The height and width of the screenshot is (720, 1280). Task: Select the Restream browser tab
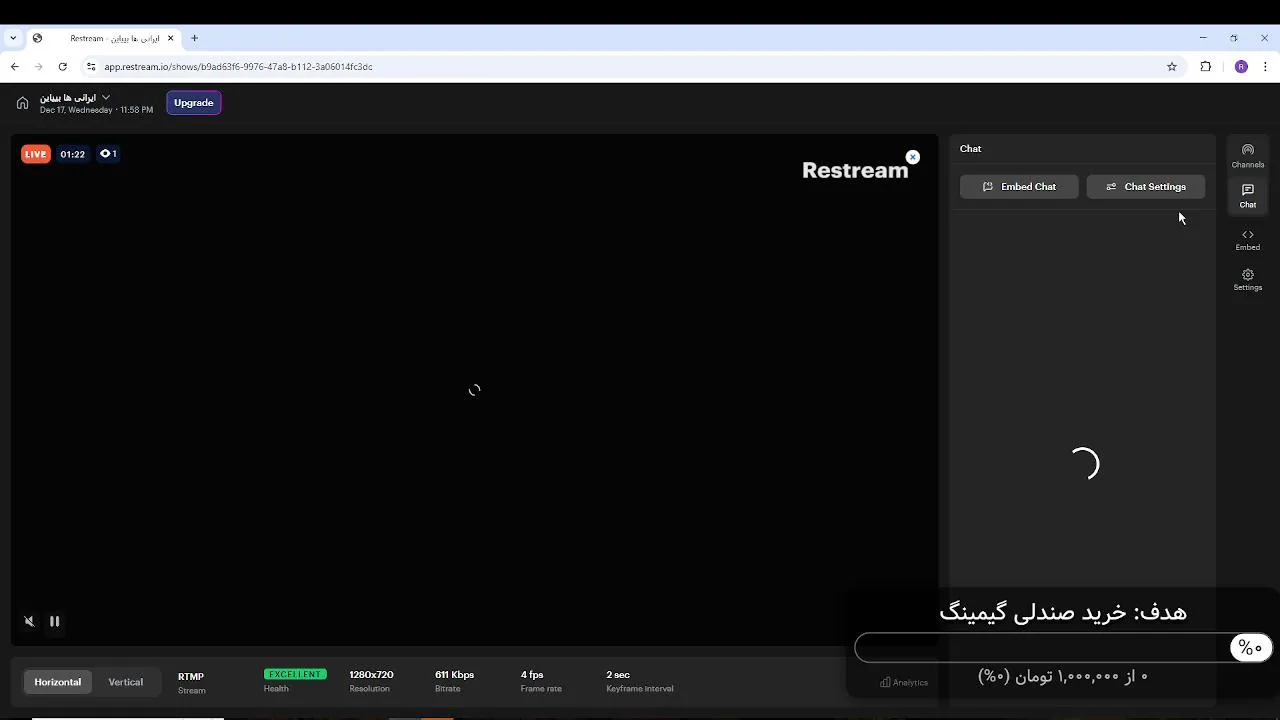[103, 38]
